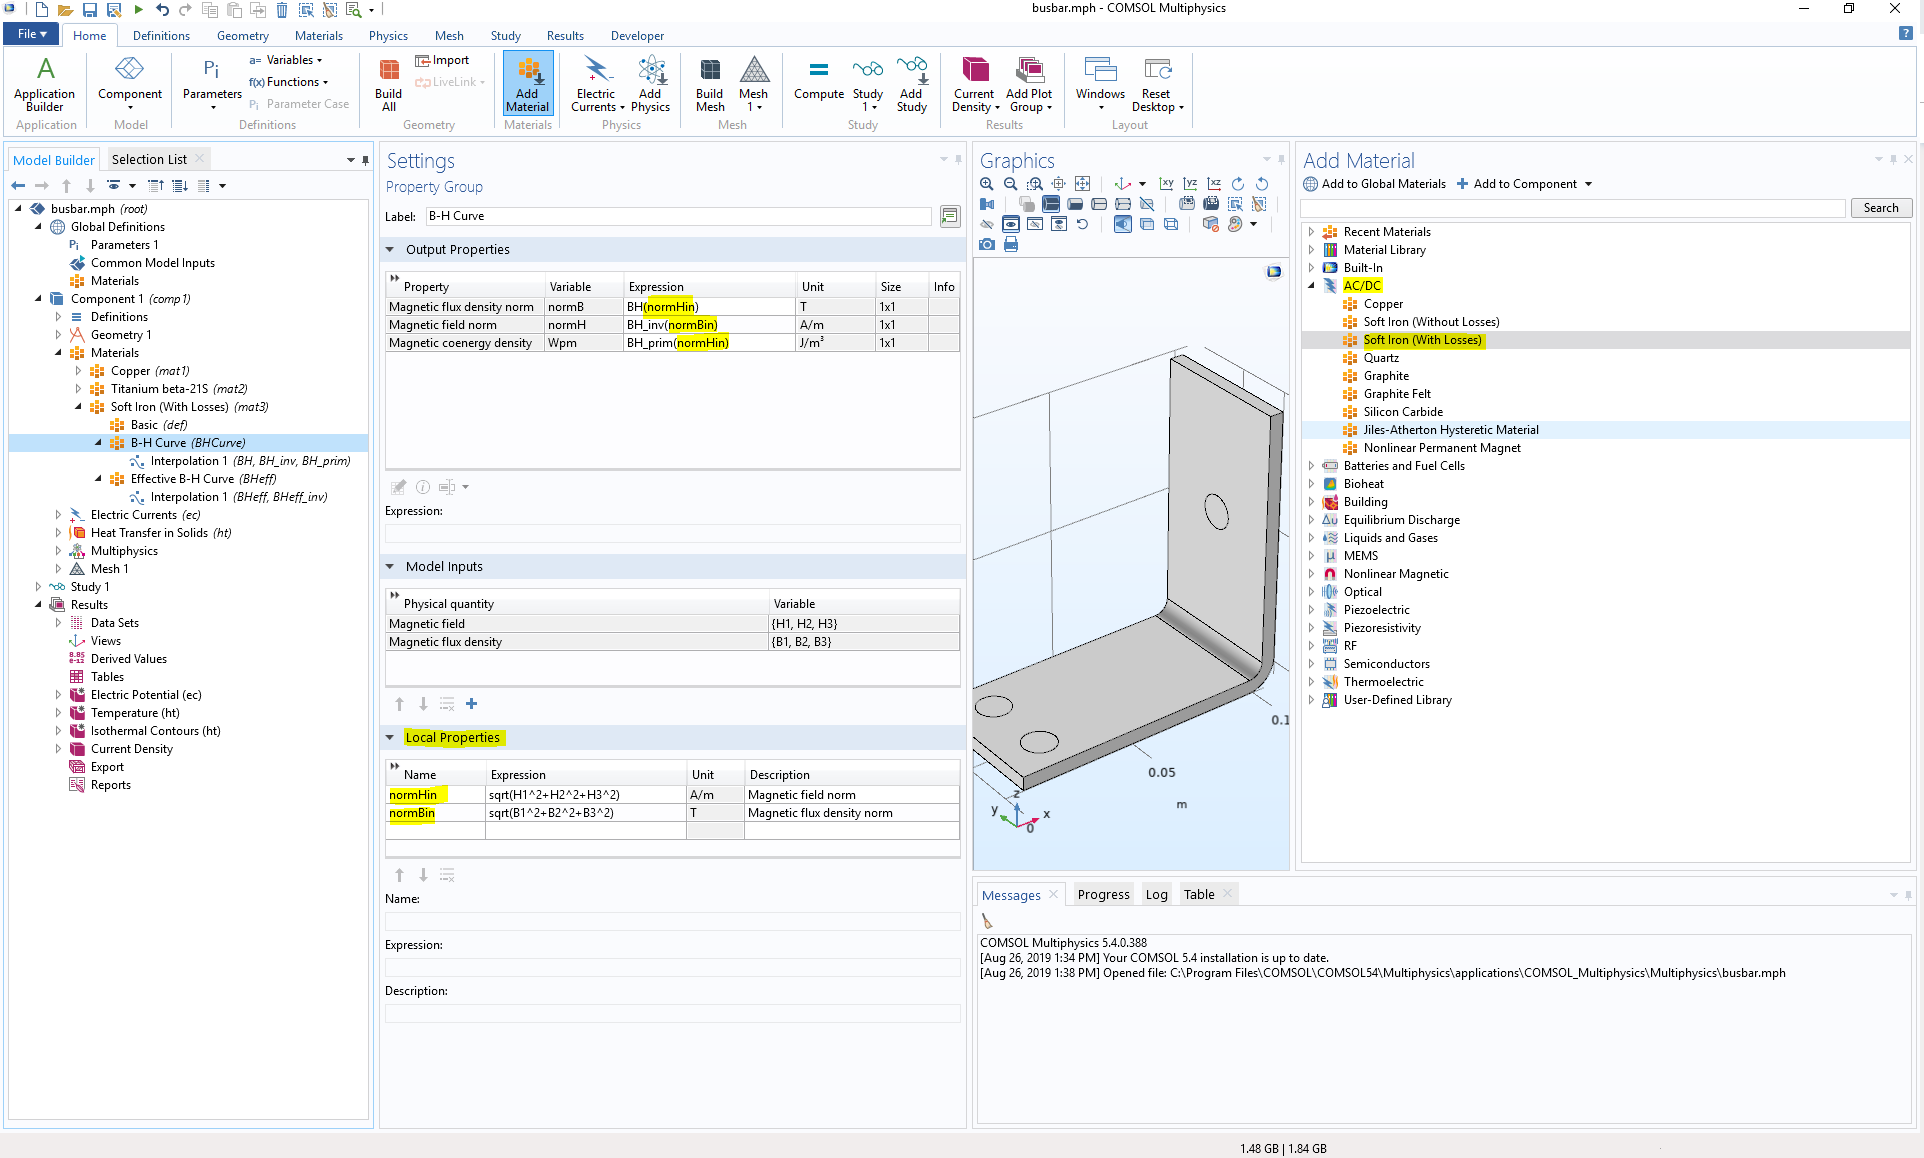Click Zoom In in Graphics toolbar

tap(986, 184)
